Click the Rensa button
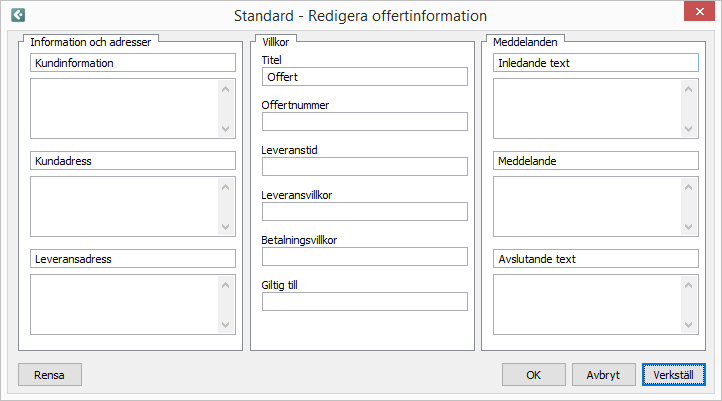 [x=50, y=375]
